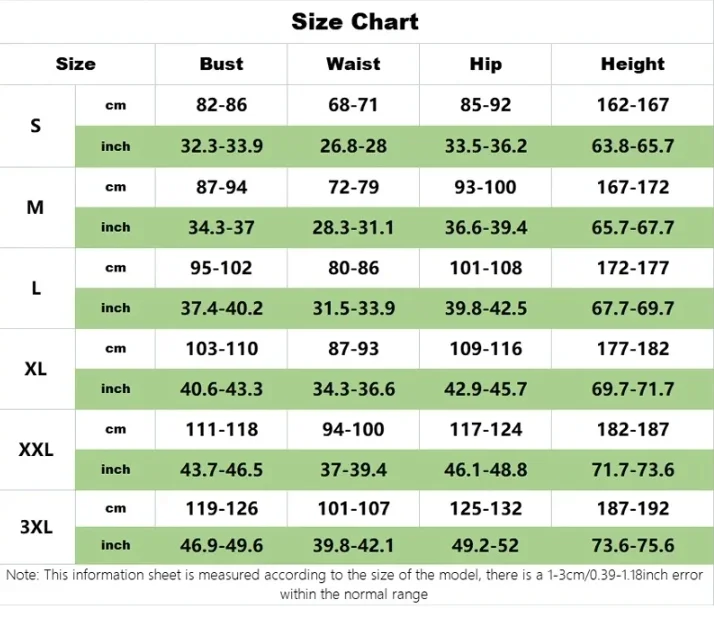Click waist cell 28.3-31.1 inch value
The width and height of the screenshot is (714, 618).
point(353,227)
